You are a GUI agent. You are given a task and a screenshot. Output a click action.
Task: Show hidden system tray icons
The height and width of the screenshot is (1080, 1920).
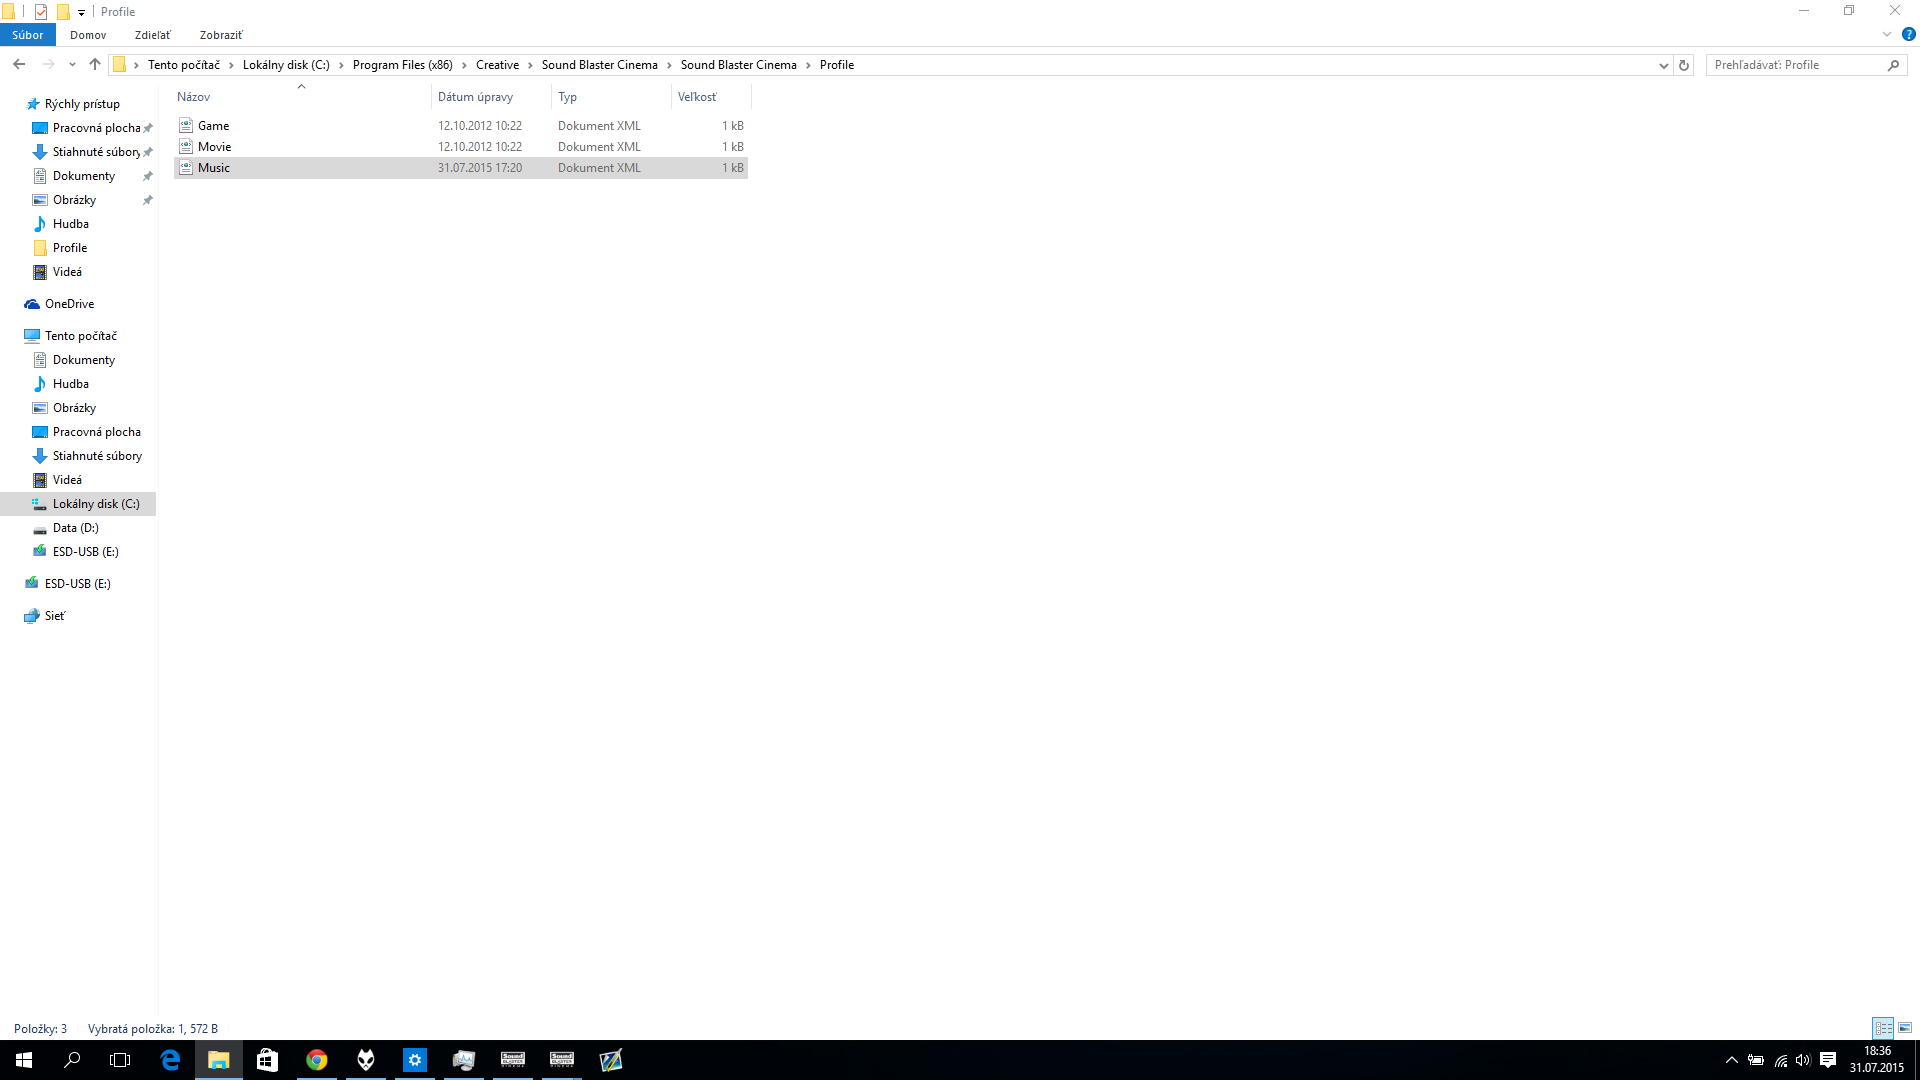(1731, 1060)
